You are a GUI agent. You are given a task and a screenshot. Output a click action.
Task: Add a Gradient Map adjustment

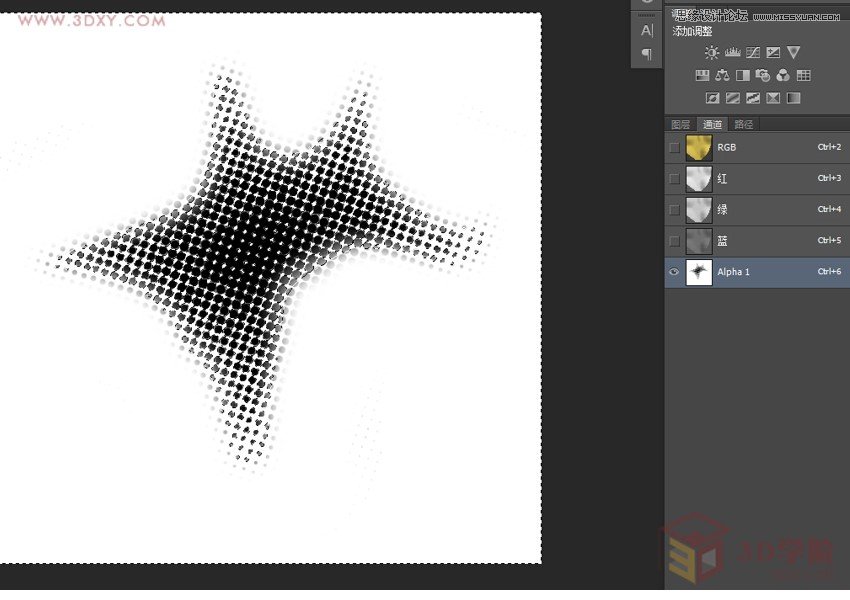click(x=793, y=98)
